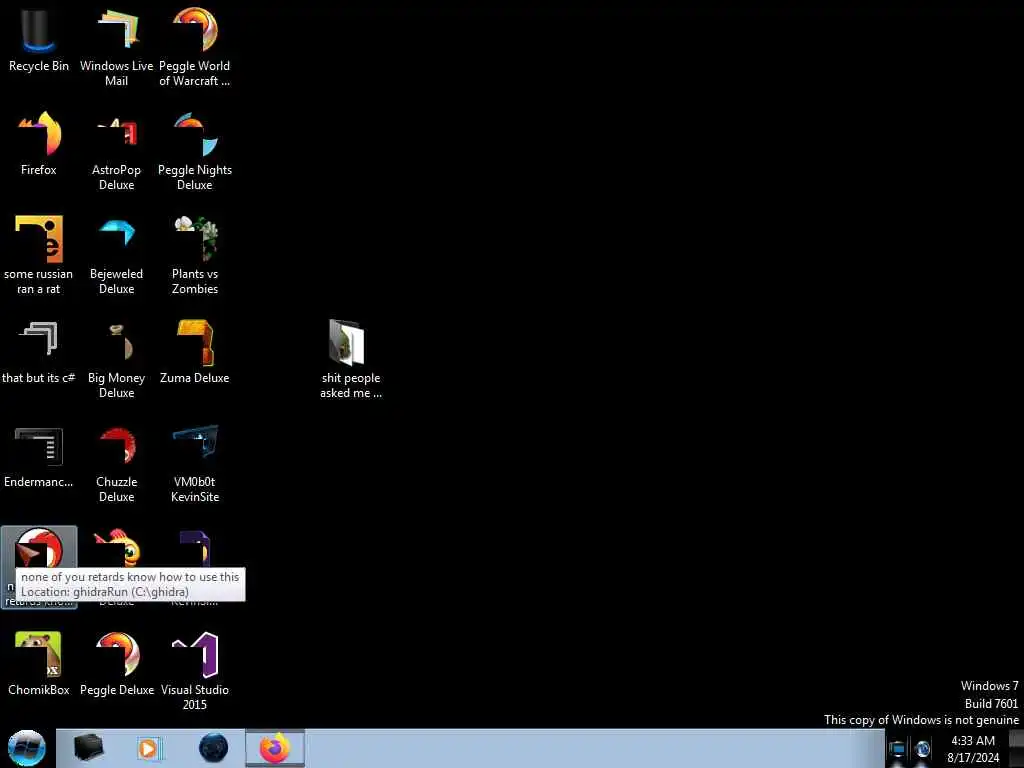
Task: Switch to the Firefox taskbar button
Action: pos(275,748)
